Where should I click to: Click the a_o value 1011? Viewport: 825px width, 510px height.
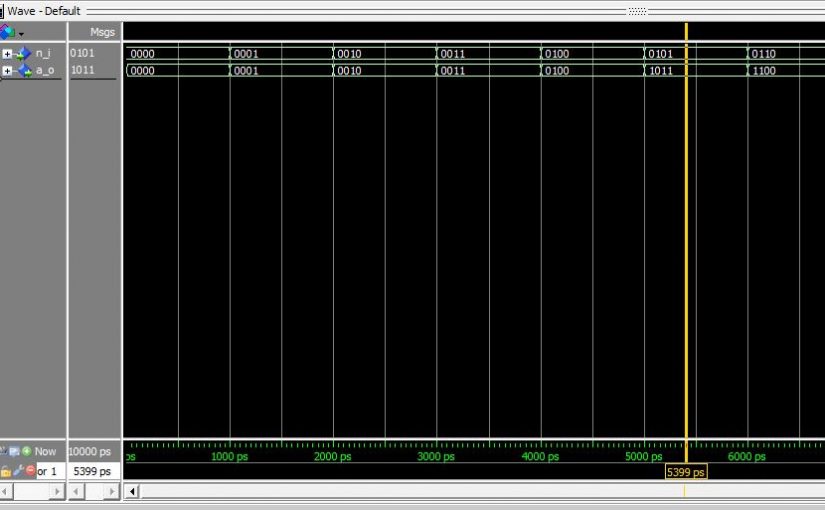[x=83, y=70]
